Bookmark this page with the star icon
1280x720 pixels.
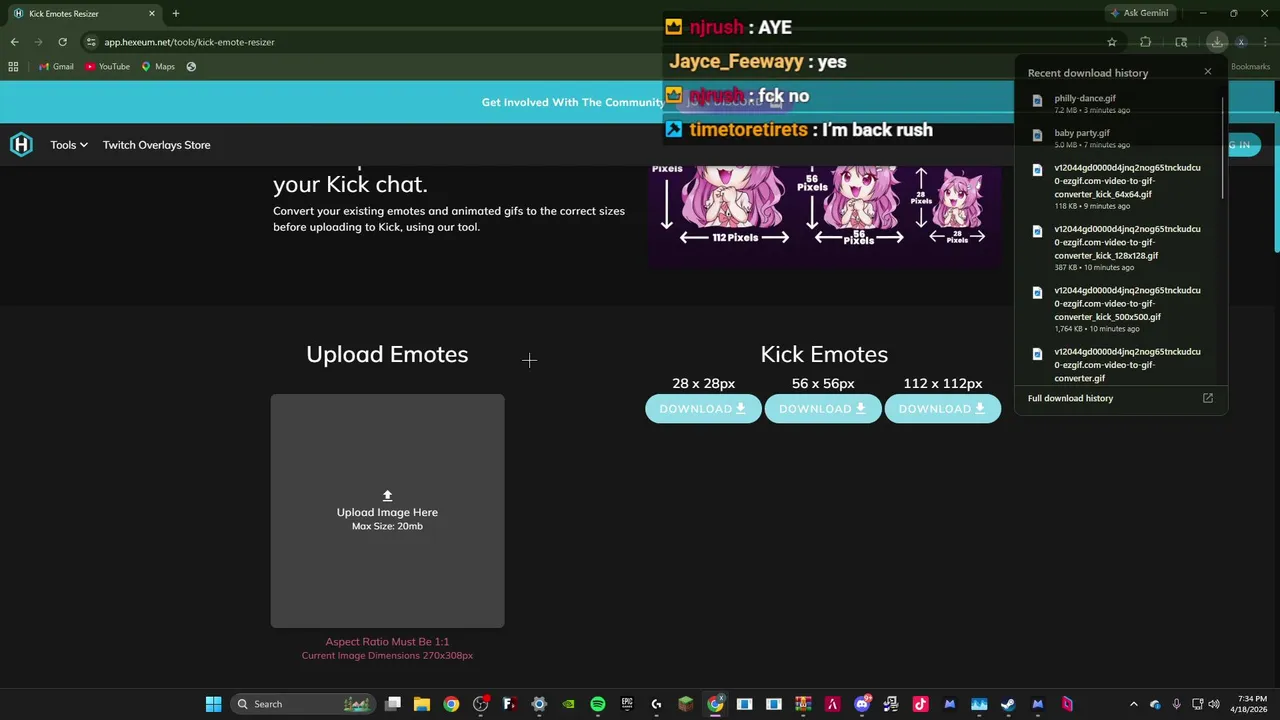pyautogui.click(x=1111, y=42)
